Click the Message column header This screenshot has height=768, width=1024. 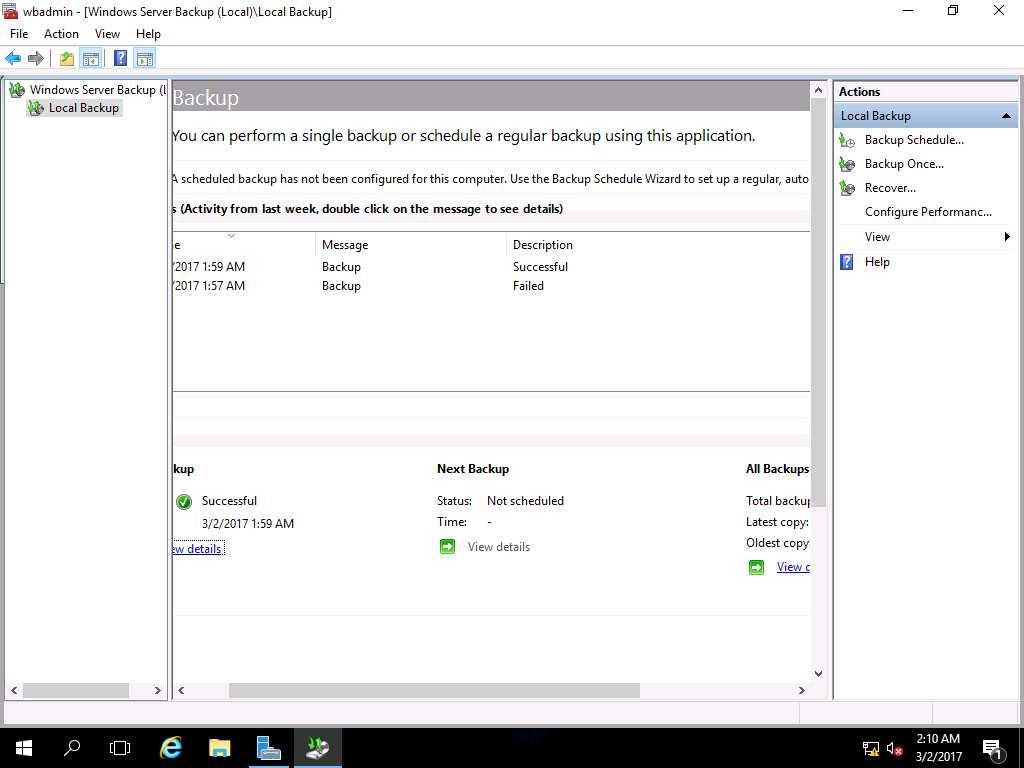point(411,245)
